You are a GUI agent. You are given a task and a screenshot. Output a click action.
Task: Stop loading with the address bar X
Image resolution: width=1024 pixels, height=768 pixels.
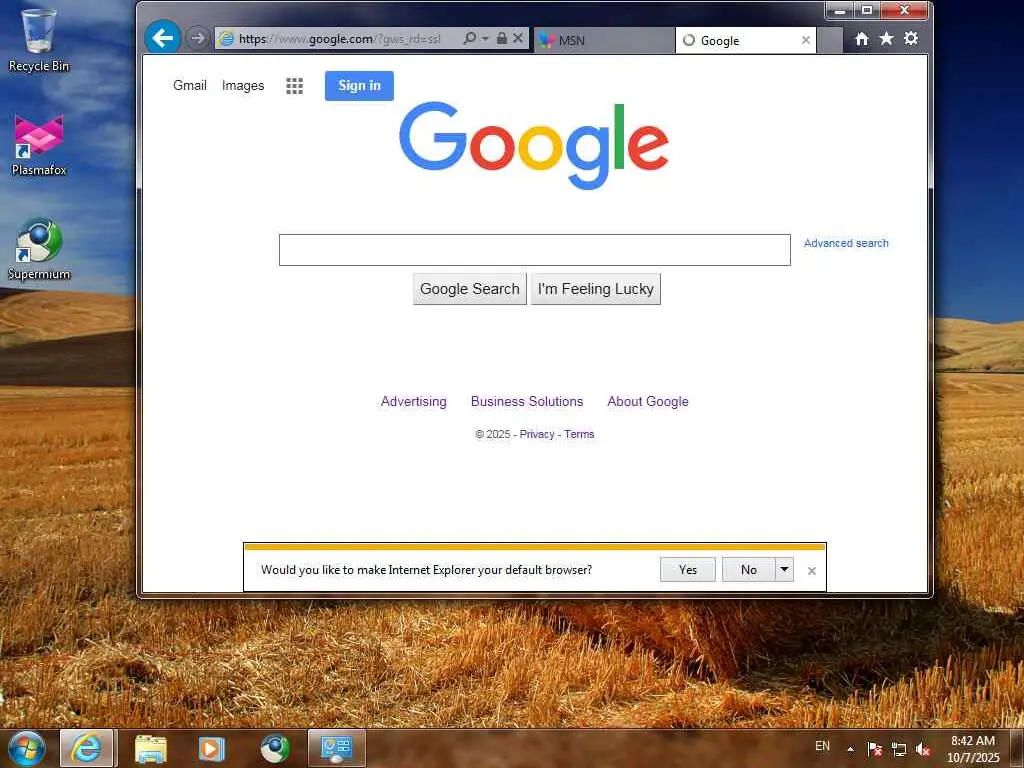(x=518, y=39)
